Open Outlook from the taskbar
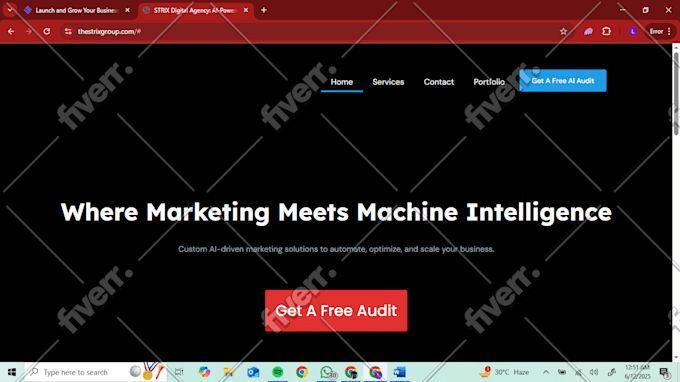This screenshot has width=680, height=382. (x=253, y=372)
